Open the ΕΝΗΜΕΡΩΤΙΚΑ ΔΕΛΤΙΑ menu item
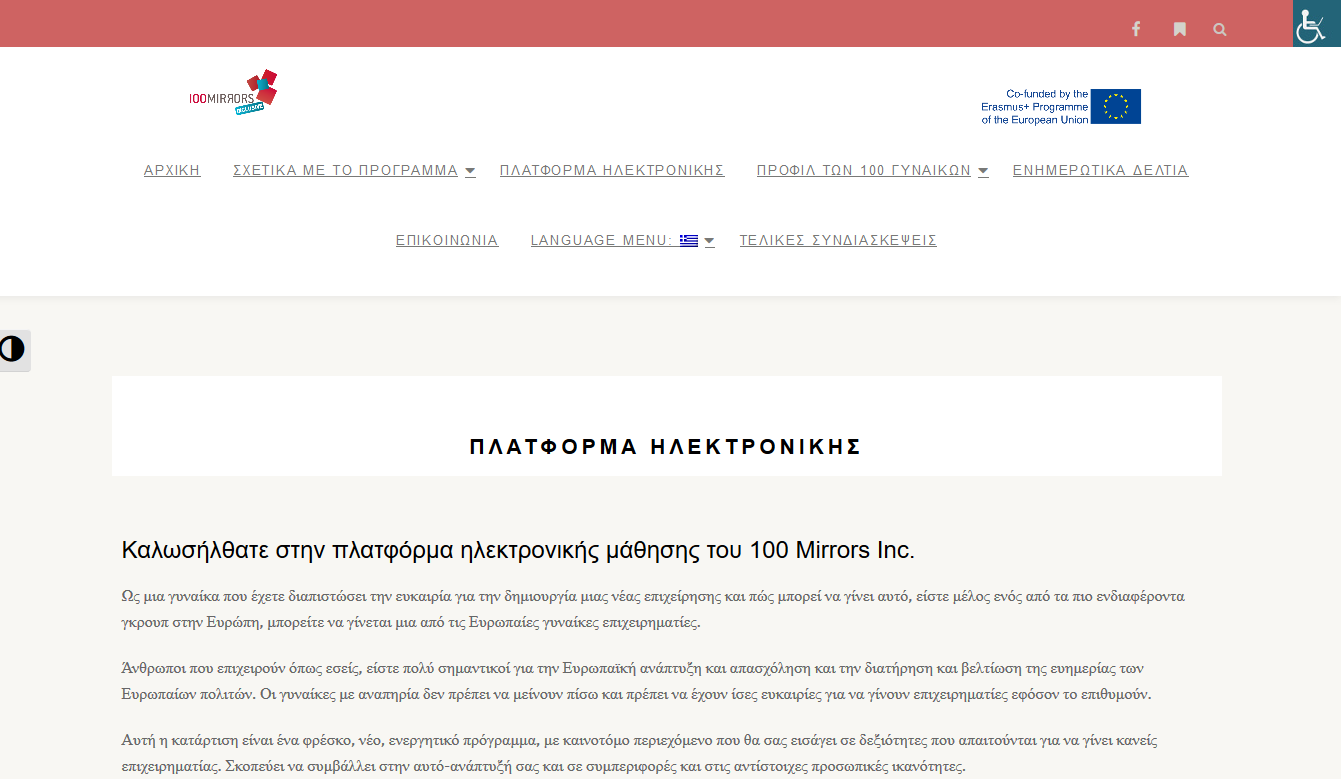Image resolution: width=1341 pixels, height=779 pixels. [x=1100, y=170]
